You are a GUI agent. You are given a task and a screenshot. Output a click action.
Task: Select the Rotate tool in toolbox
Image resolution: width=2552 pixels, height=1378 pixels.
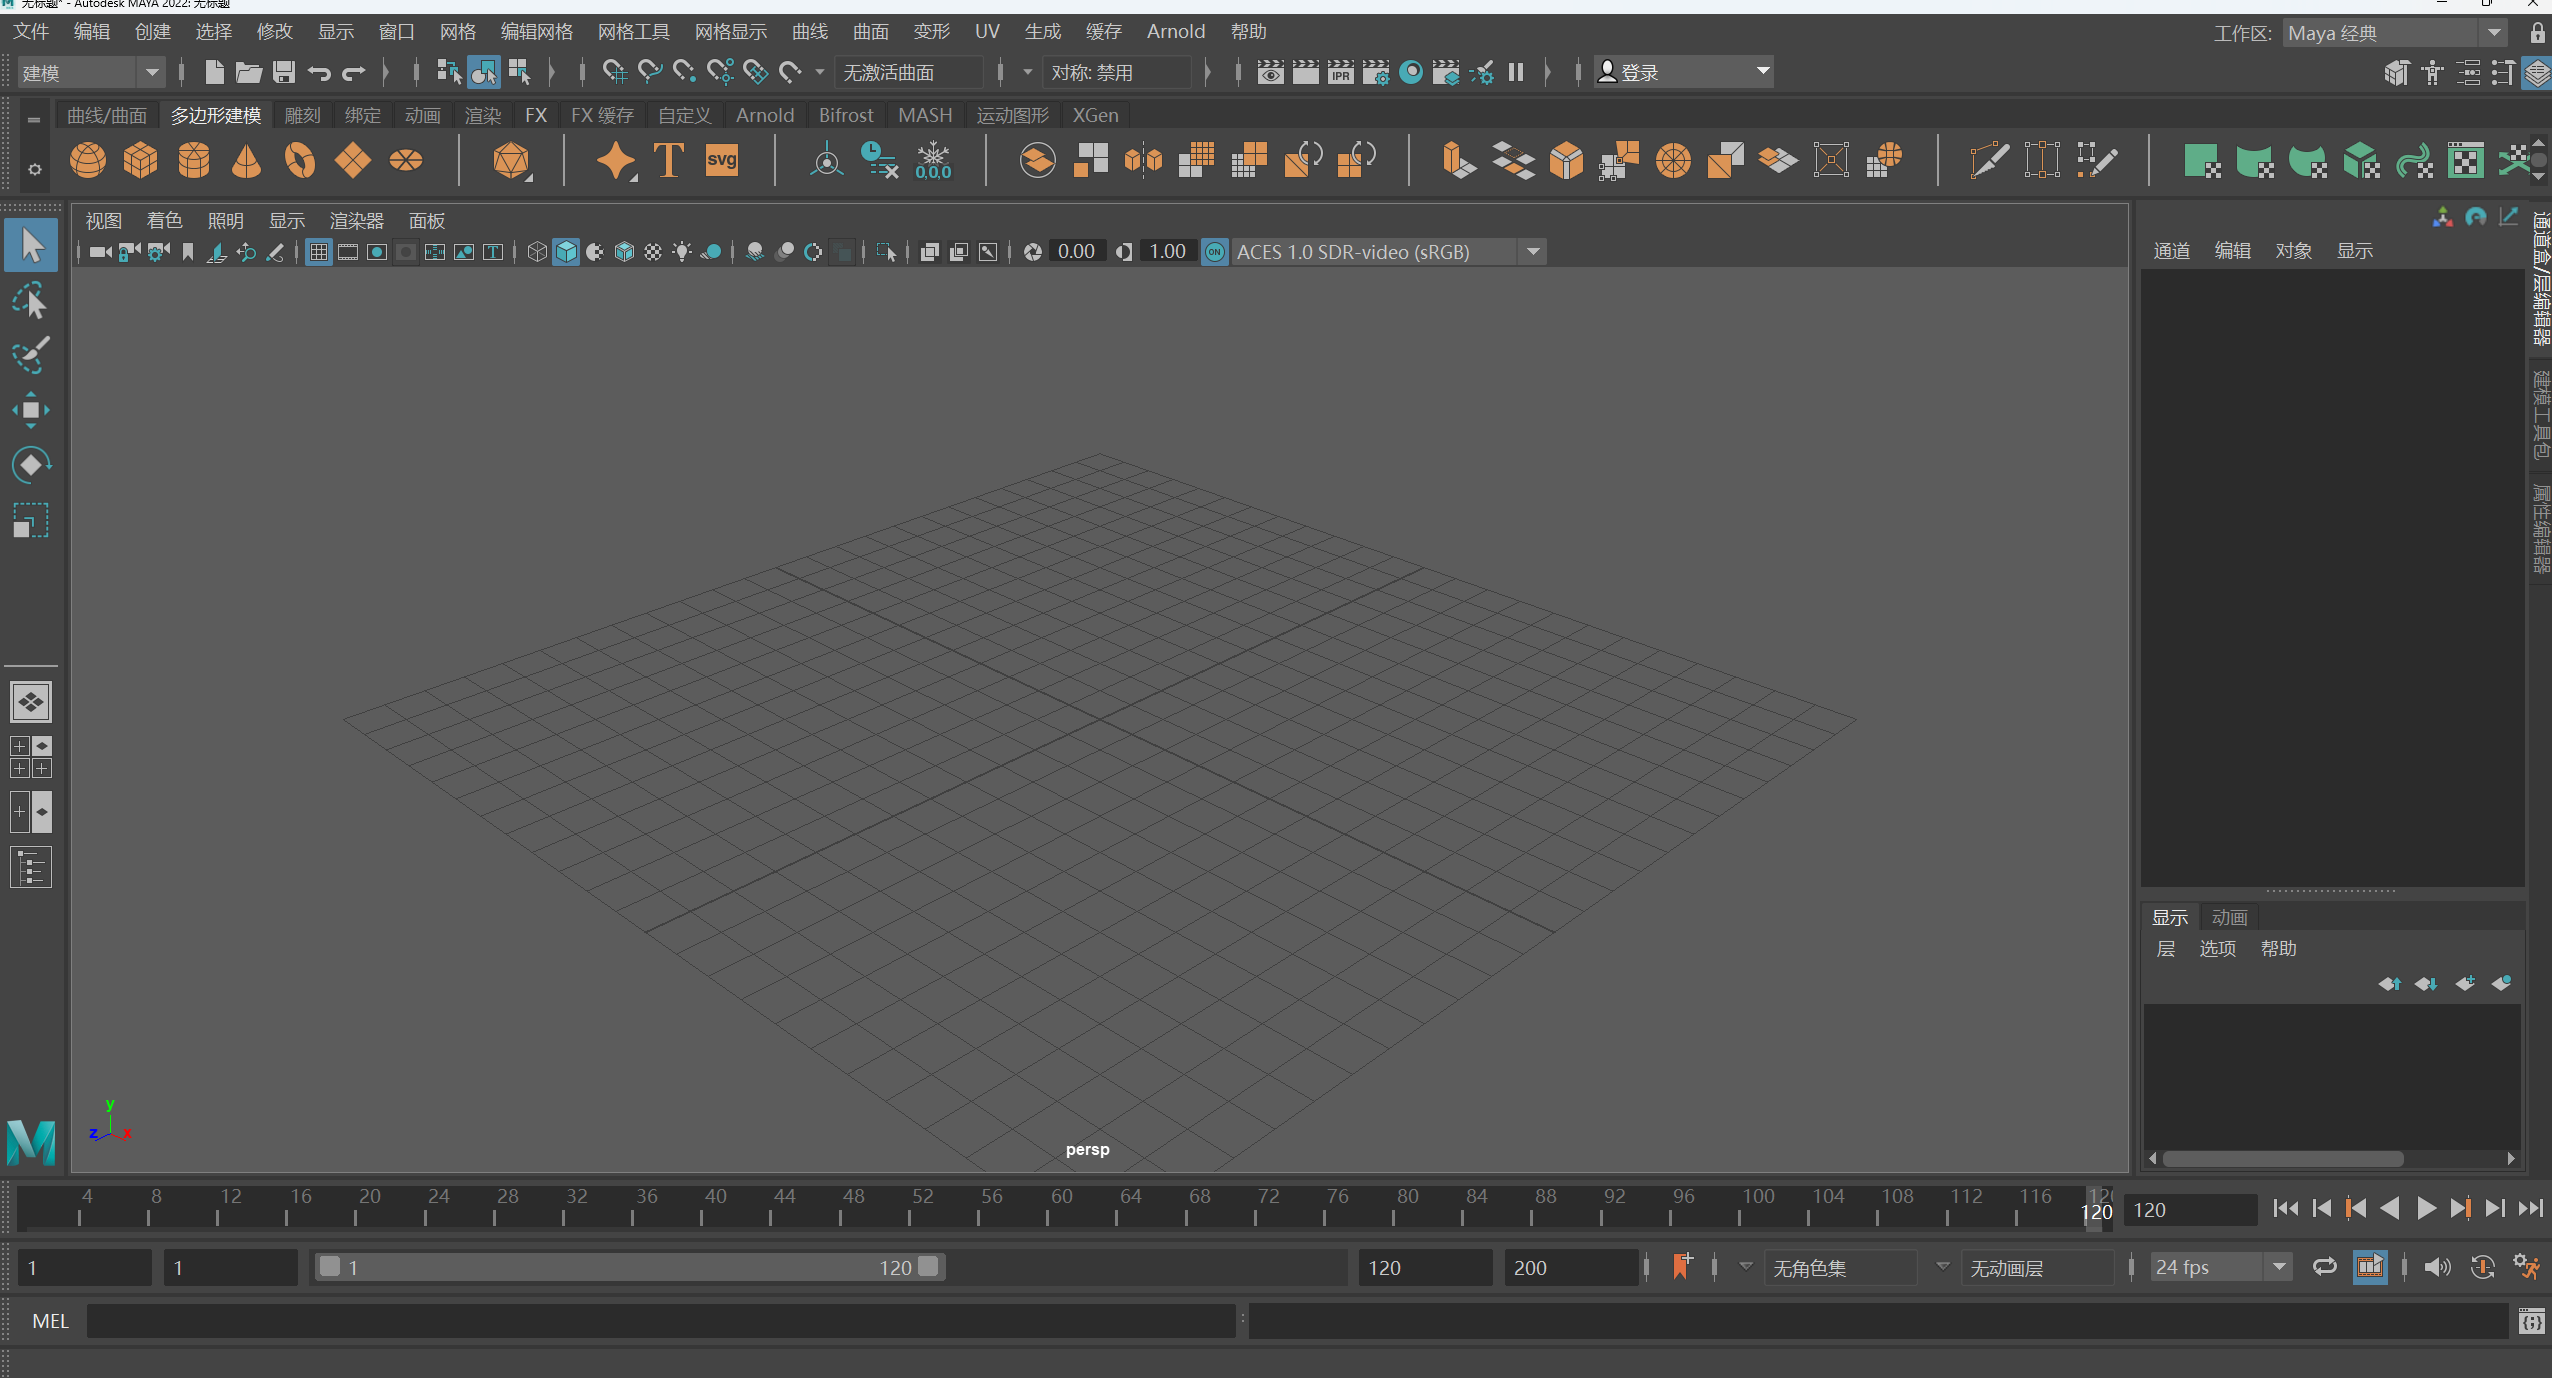30,464
